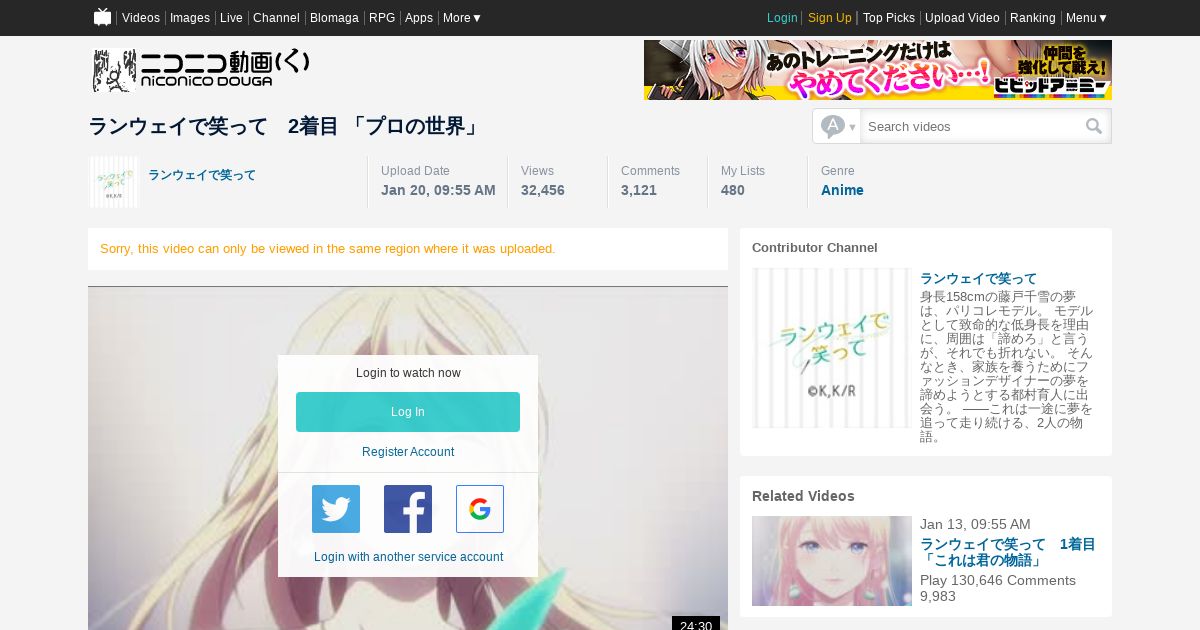Image resolution: width=1200 pixels, height=630 pixels.
Task: Click the small uploader channel avatar thumbnail
Action: (114, 182)
